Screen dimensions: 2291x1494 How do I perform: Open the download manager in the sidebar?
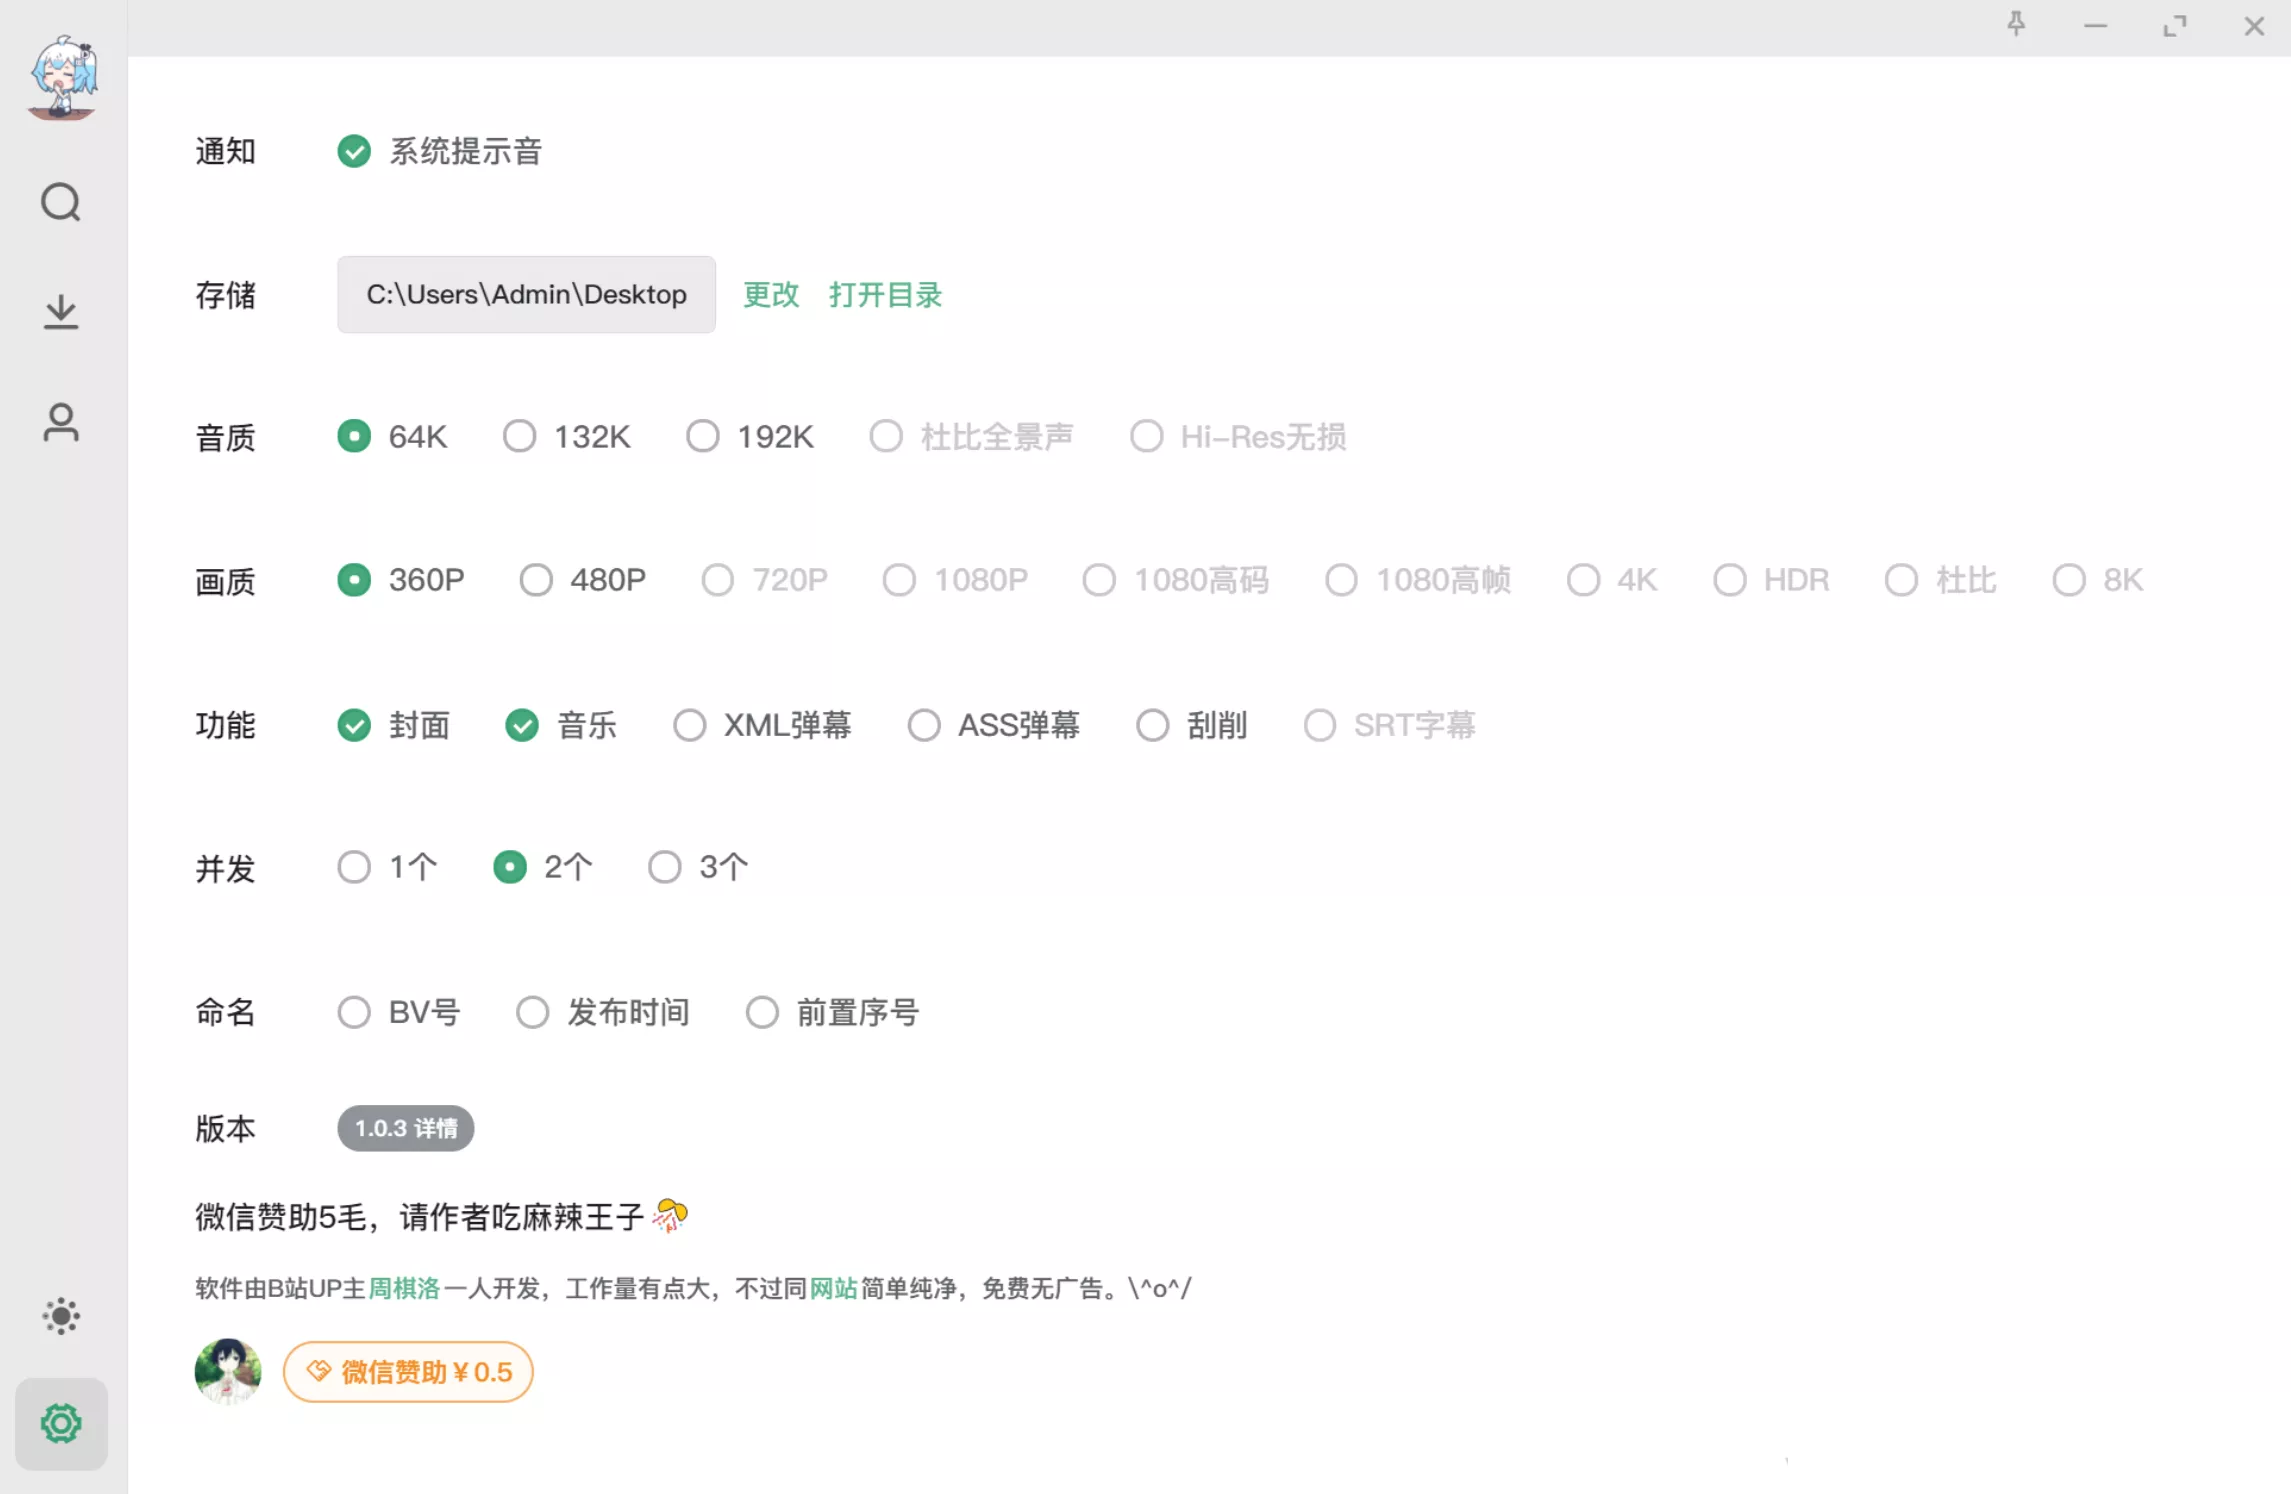(61, 312)
